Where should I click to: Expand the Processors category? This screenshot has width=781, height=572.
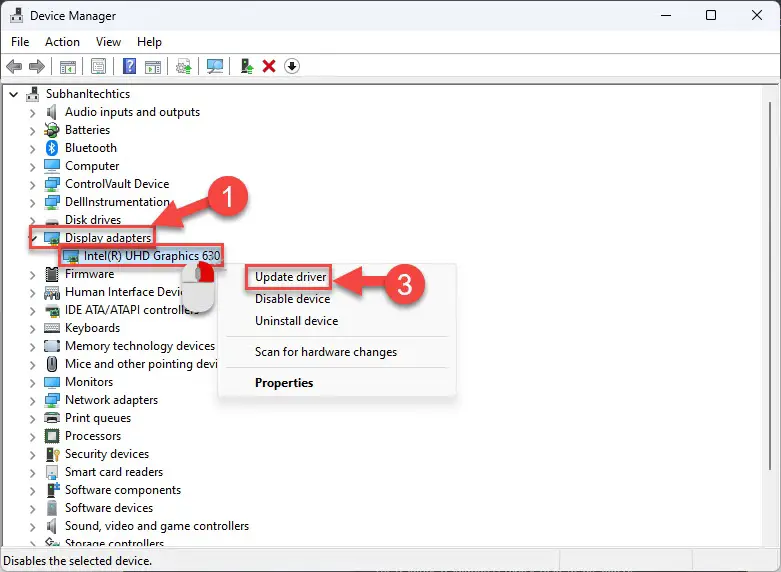(x=33, y=436)
